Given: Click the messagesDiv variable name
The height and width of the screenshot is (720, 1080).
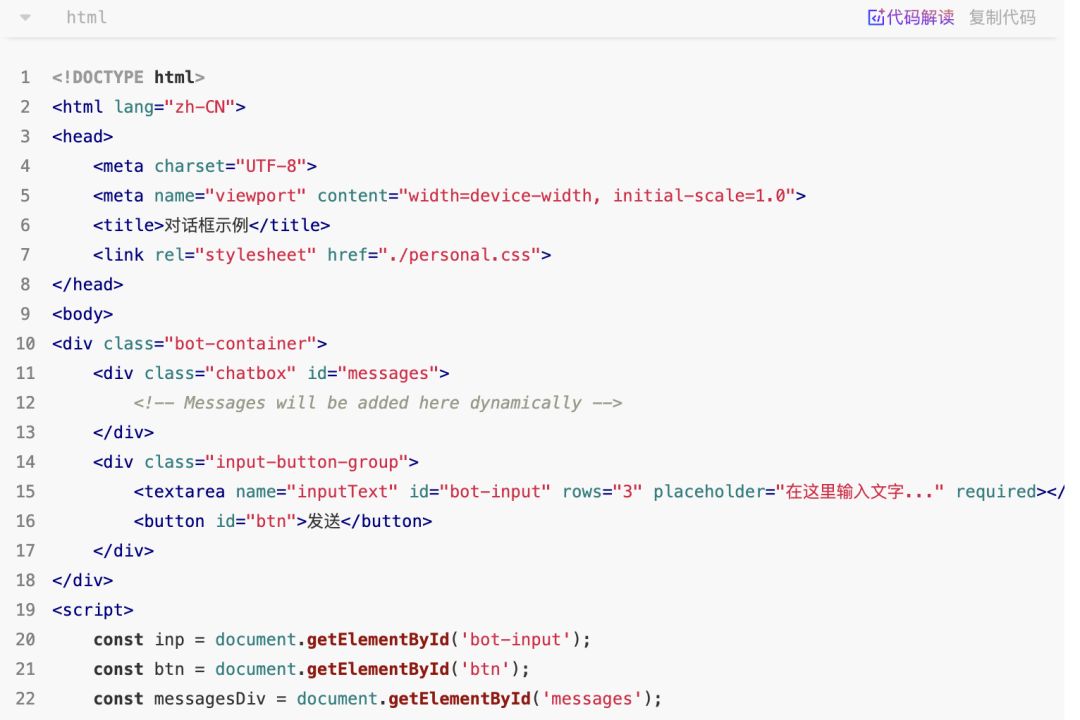Looking at the screenshot, I should pos(210,699).
